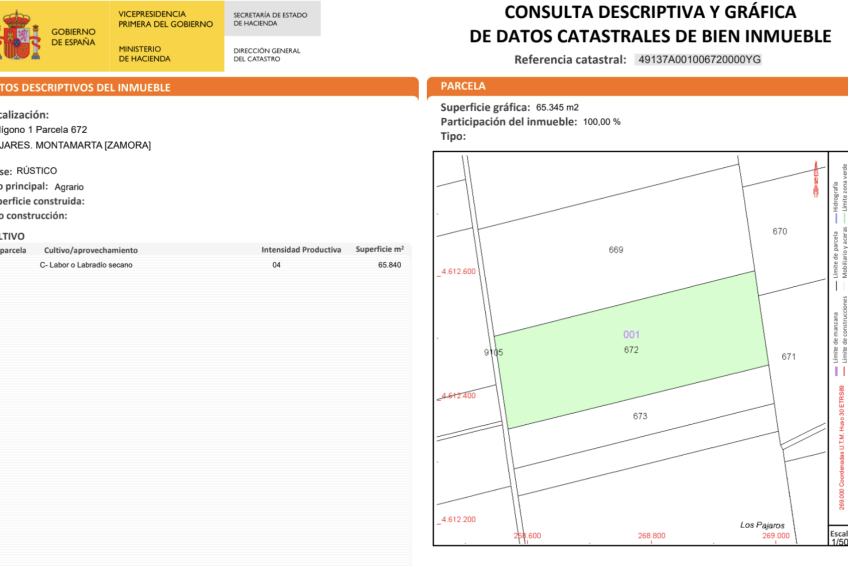Screen dimensions: 848x566
Task: Click parcel 673 on the map
Action: [640, 416]
